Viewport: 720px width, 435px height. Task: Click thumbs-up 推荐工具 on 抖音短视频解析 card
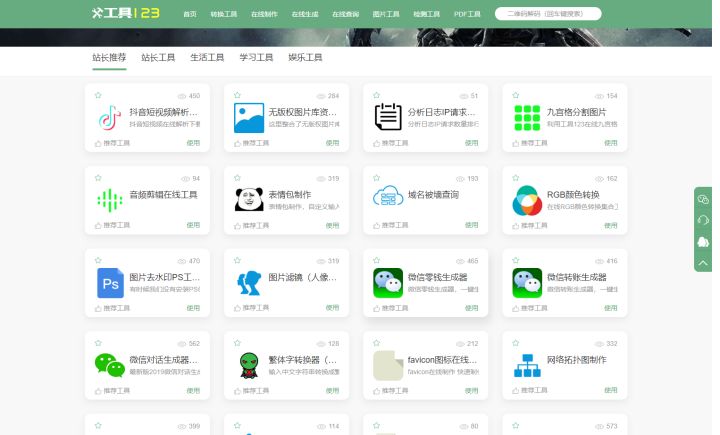pos(112,143)
